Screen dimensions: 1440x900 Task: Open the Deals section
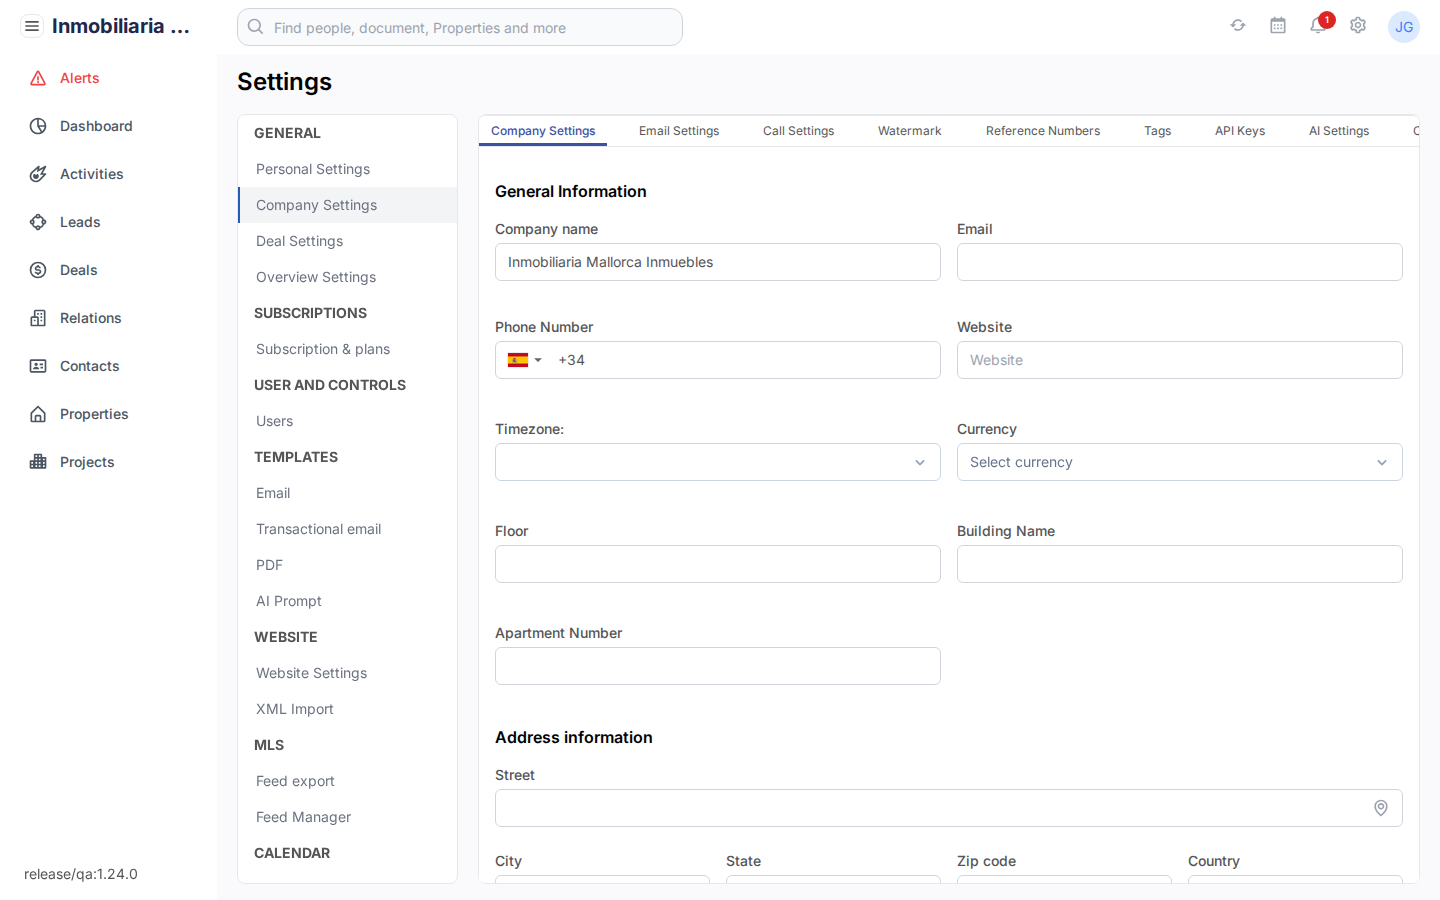[79, 270]
